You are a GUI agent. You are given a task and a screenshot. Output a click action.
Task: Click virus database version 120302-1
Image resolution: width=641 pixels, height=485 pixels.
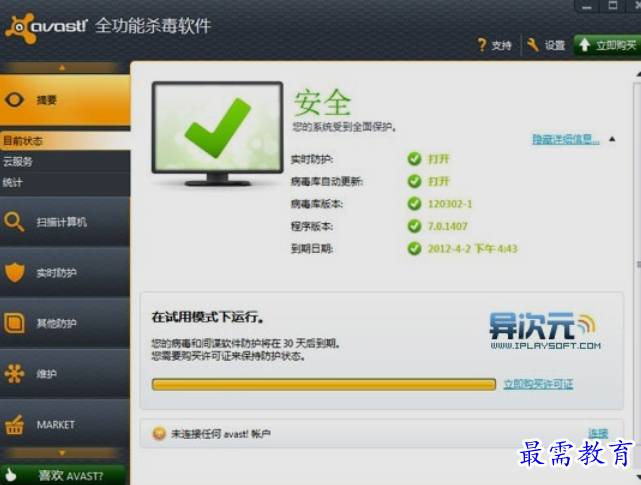click(x=450, y=204)
